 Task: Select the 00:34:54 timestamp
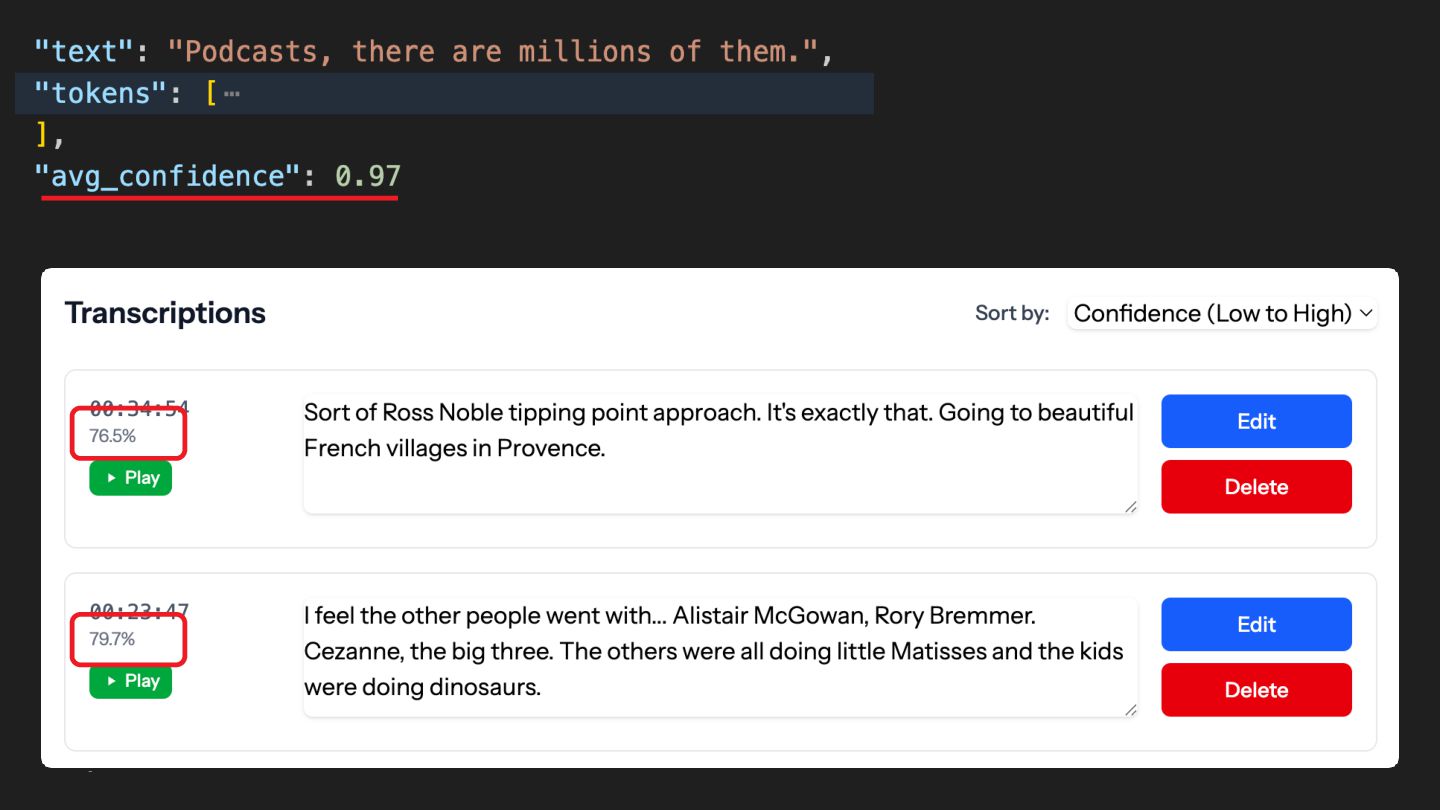pos(139,408)
